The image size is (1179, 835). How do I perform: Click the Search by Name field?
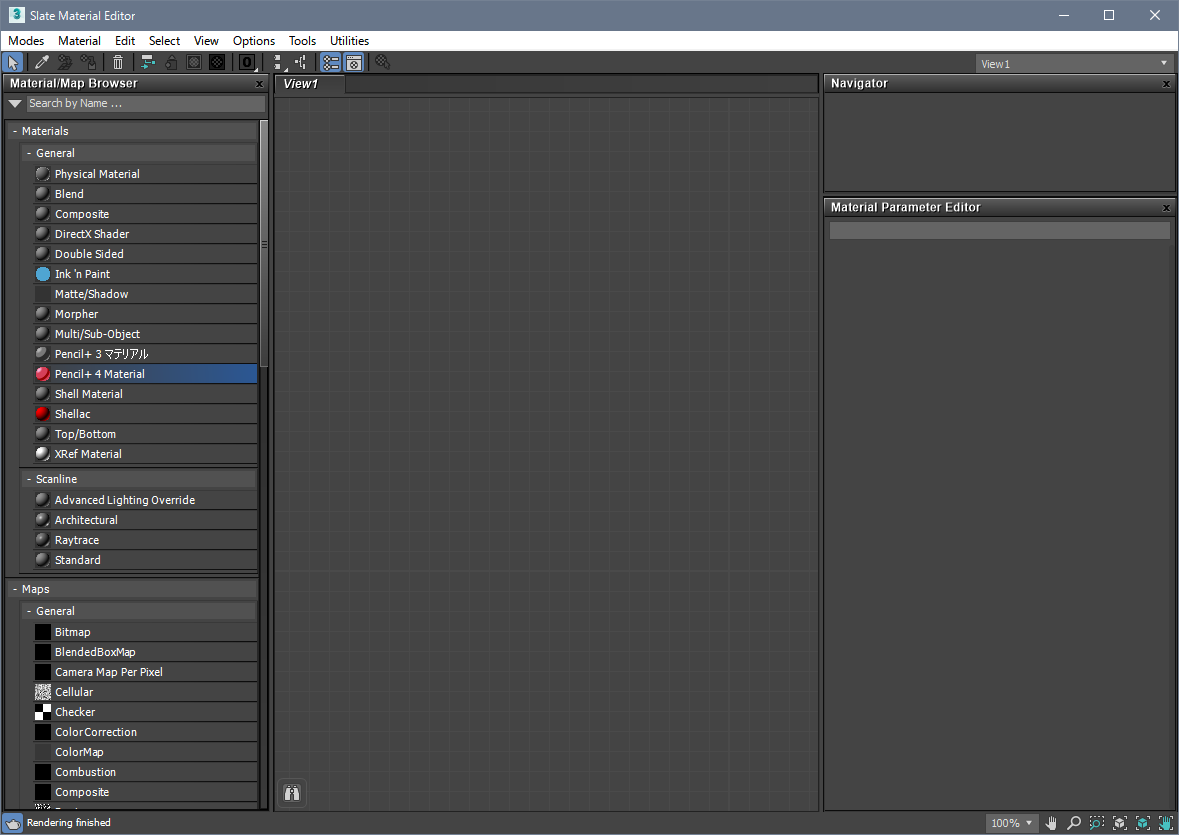point(145,103)
